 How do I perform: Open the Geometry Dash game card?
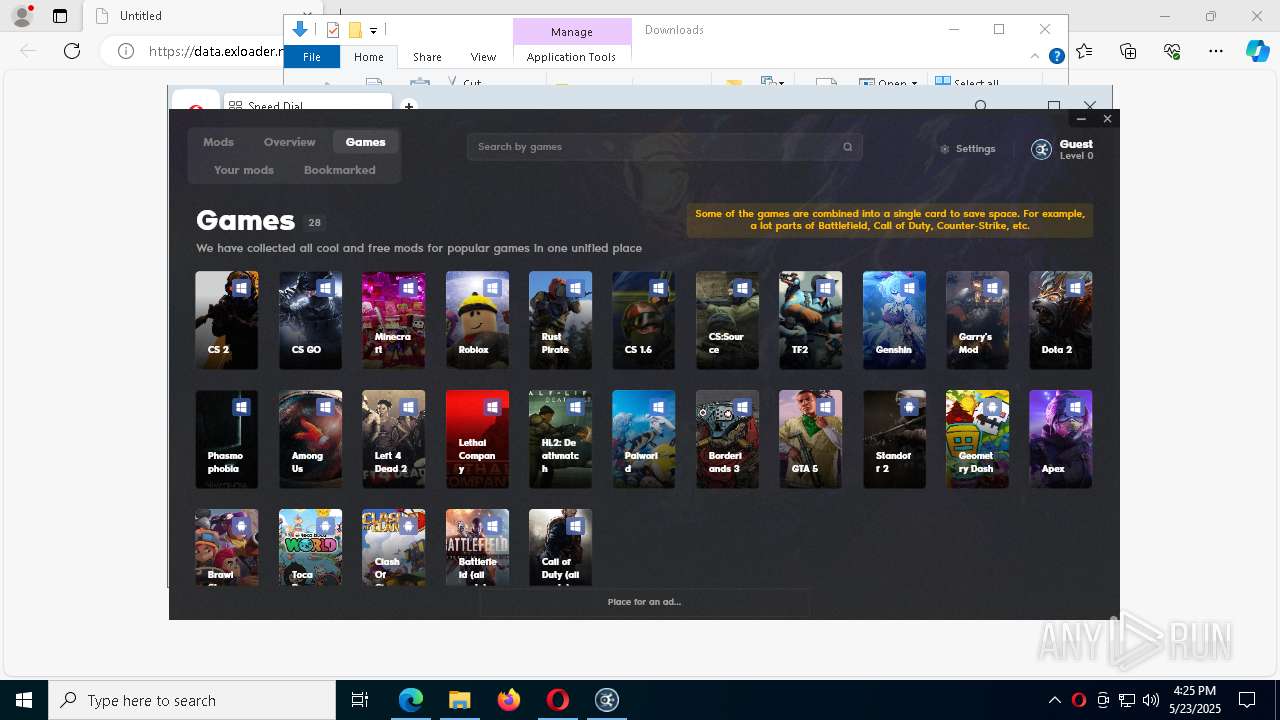[x=977, y=439]
